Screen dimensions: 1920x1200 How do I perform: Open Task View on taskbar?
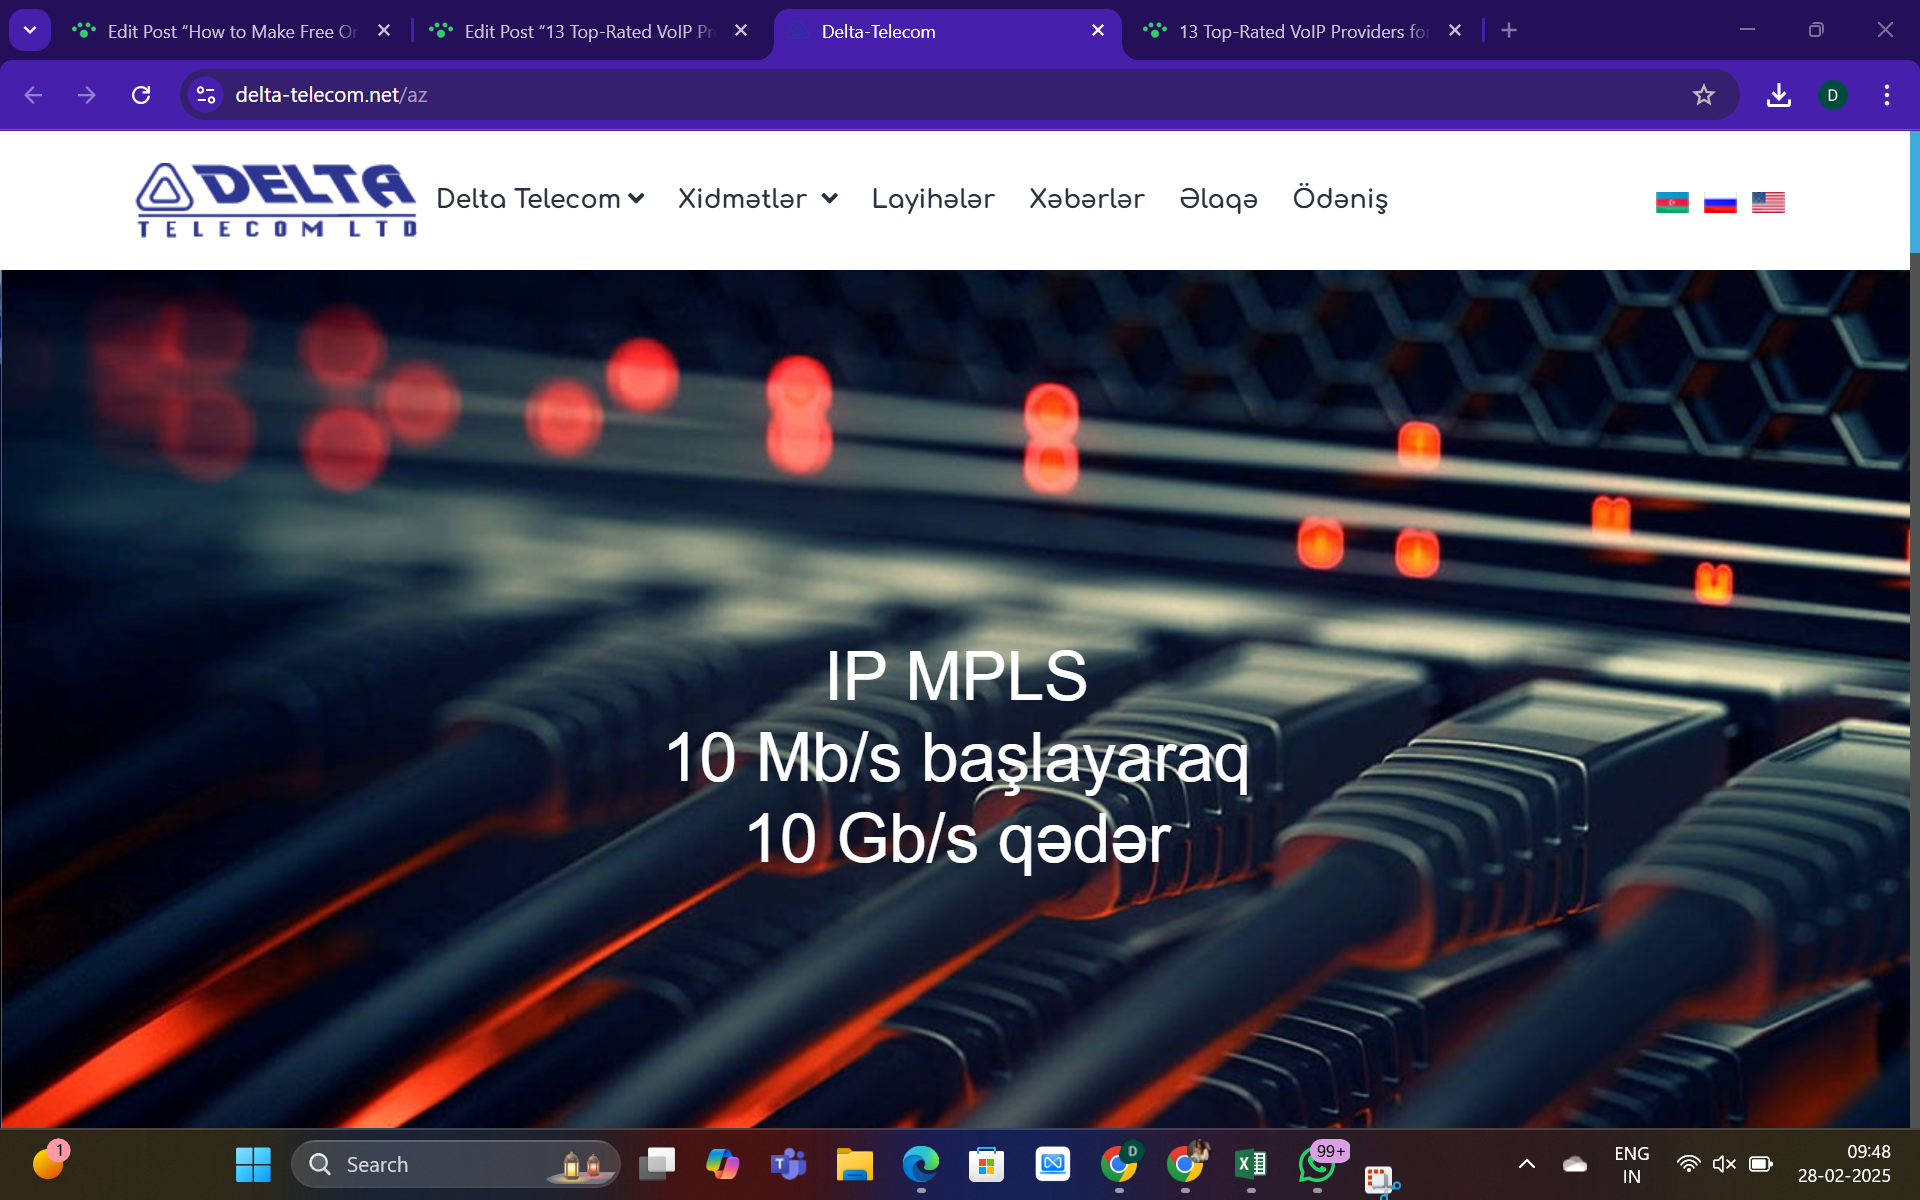point(657,1164)
